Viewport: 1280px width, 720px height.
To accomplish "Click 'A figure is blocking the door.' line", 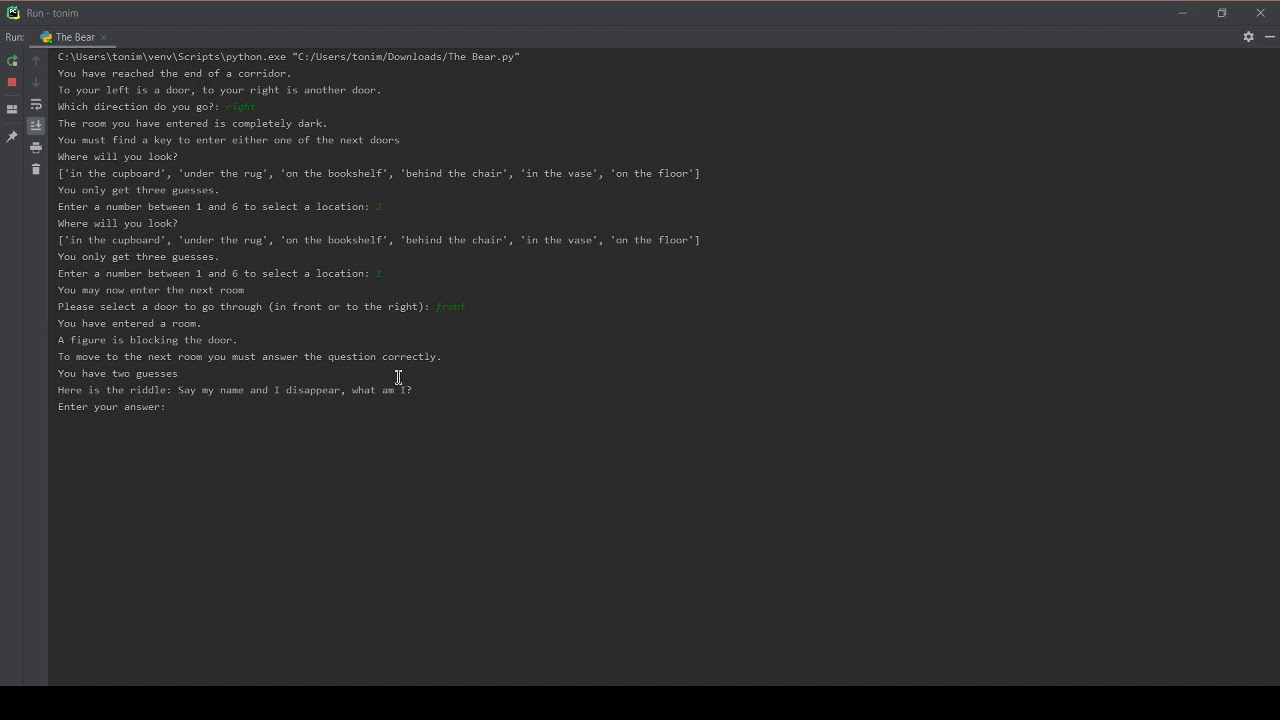I will [x=148, y=340].
